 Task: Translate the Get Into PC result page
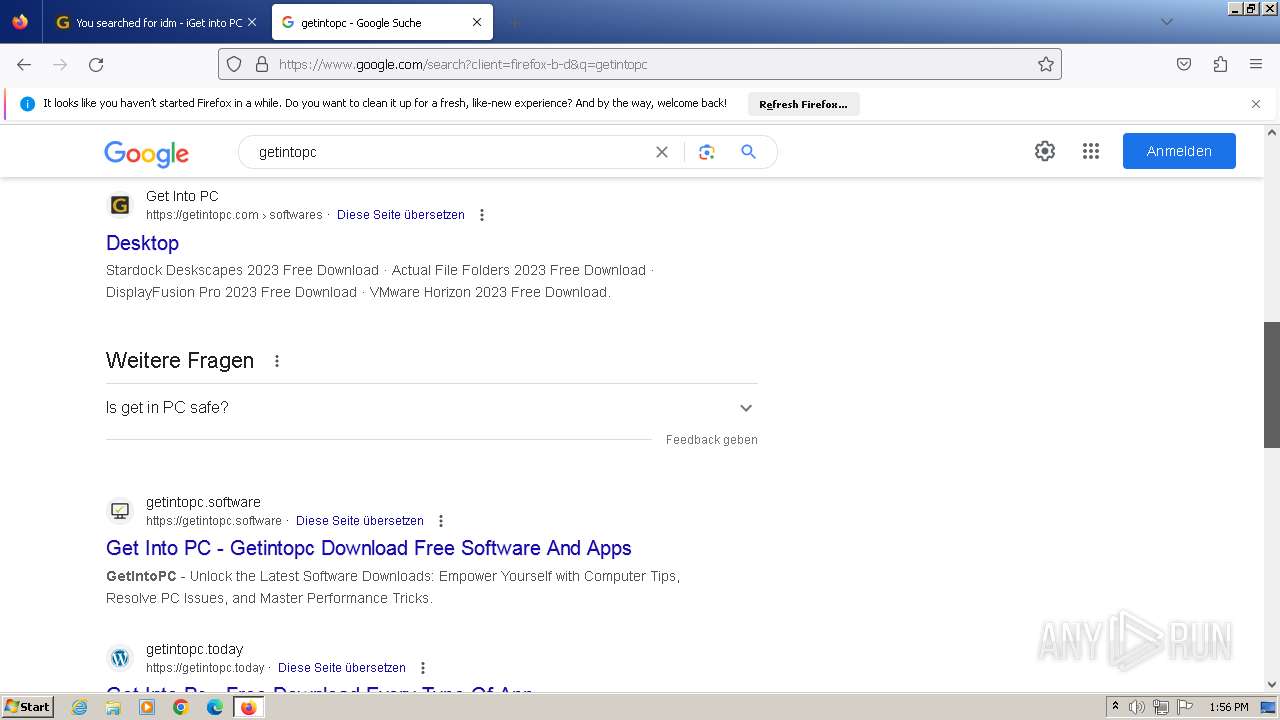point(401,215)
